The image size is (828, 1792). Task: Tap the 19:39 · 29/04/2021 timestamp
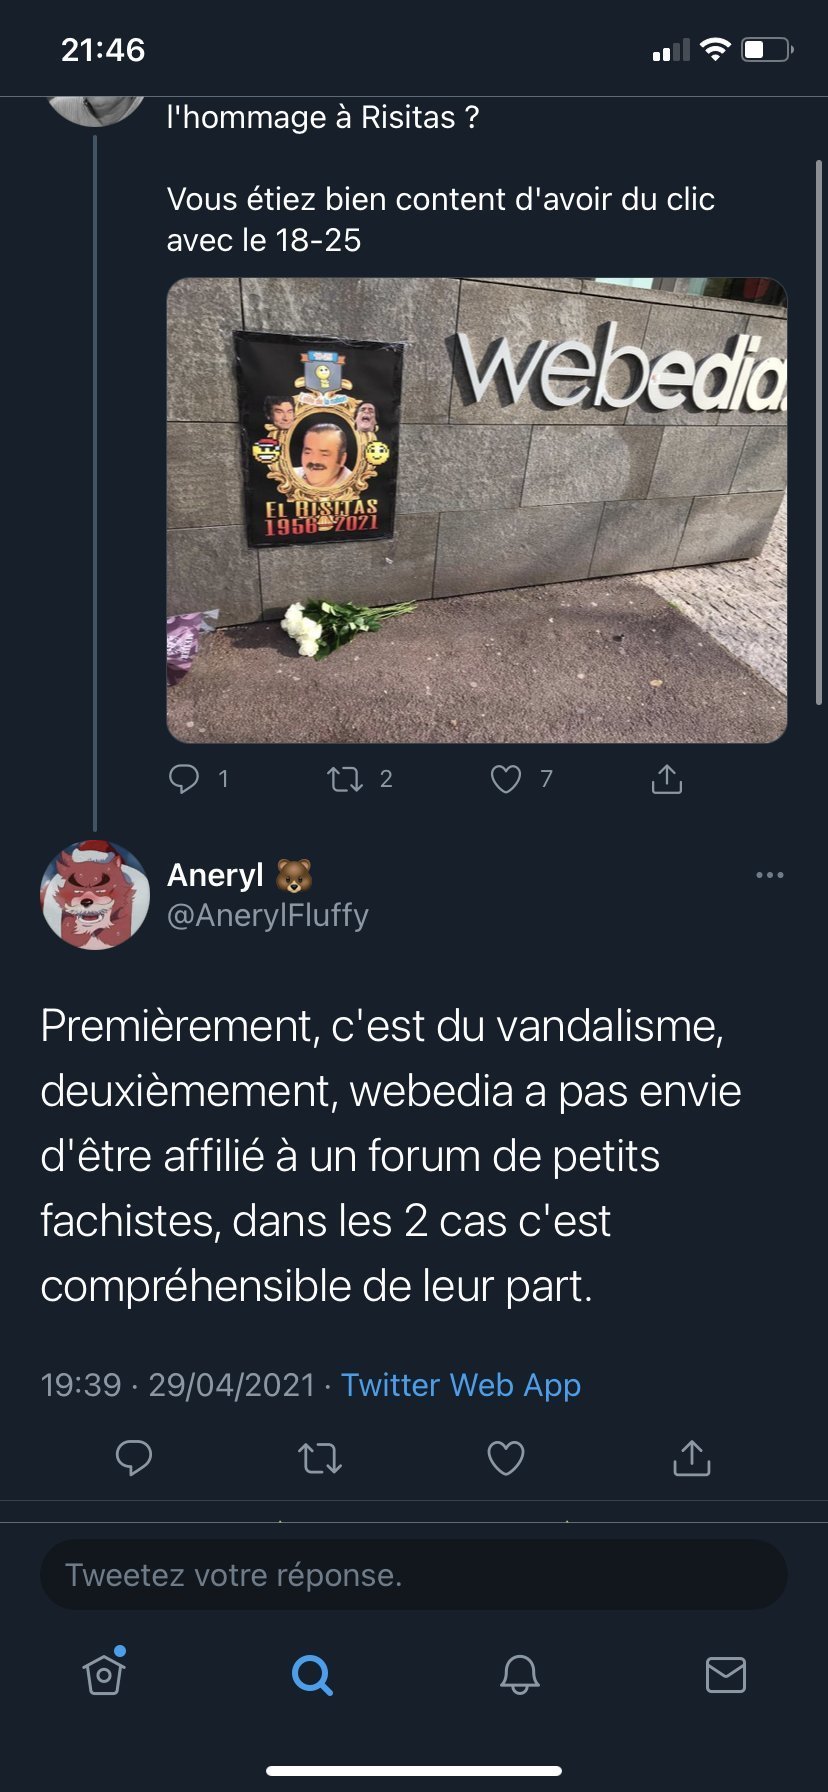coord(178,1385)
